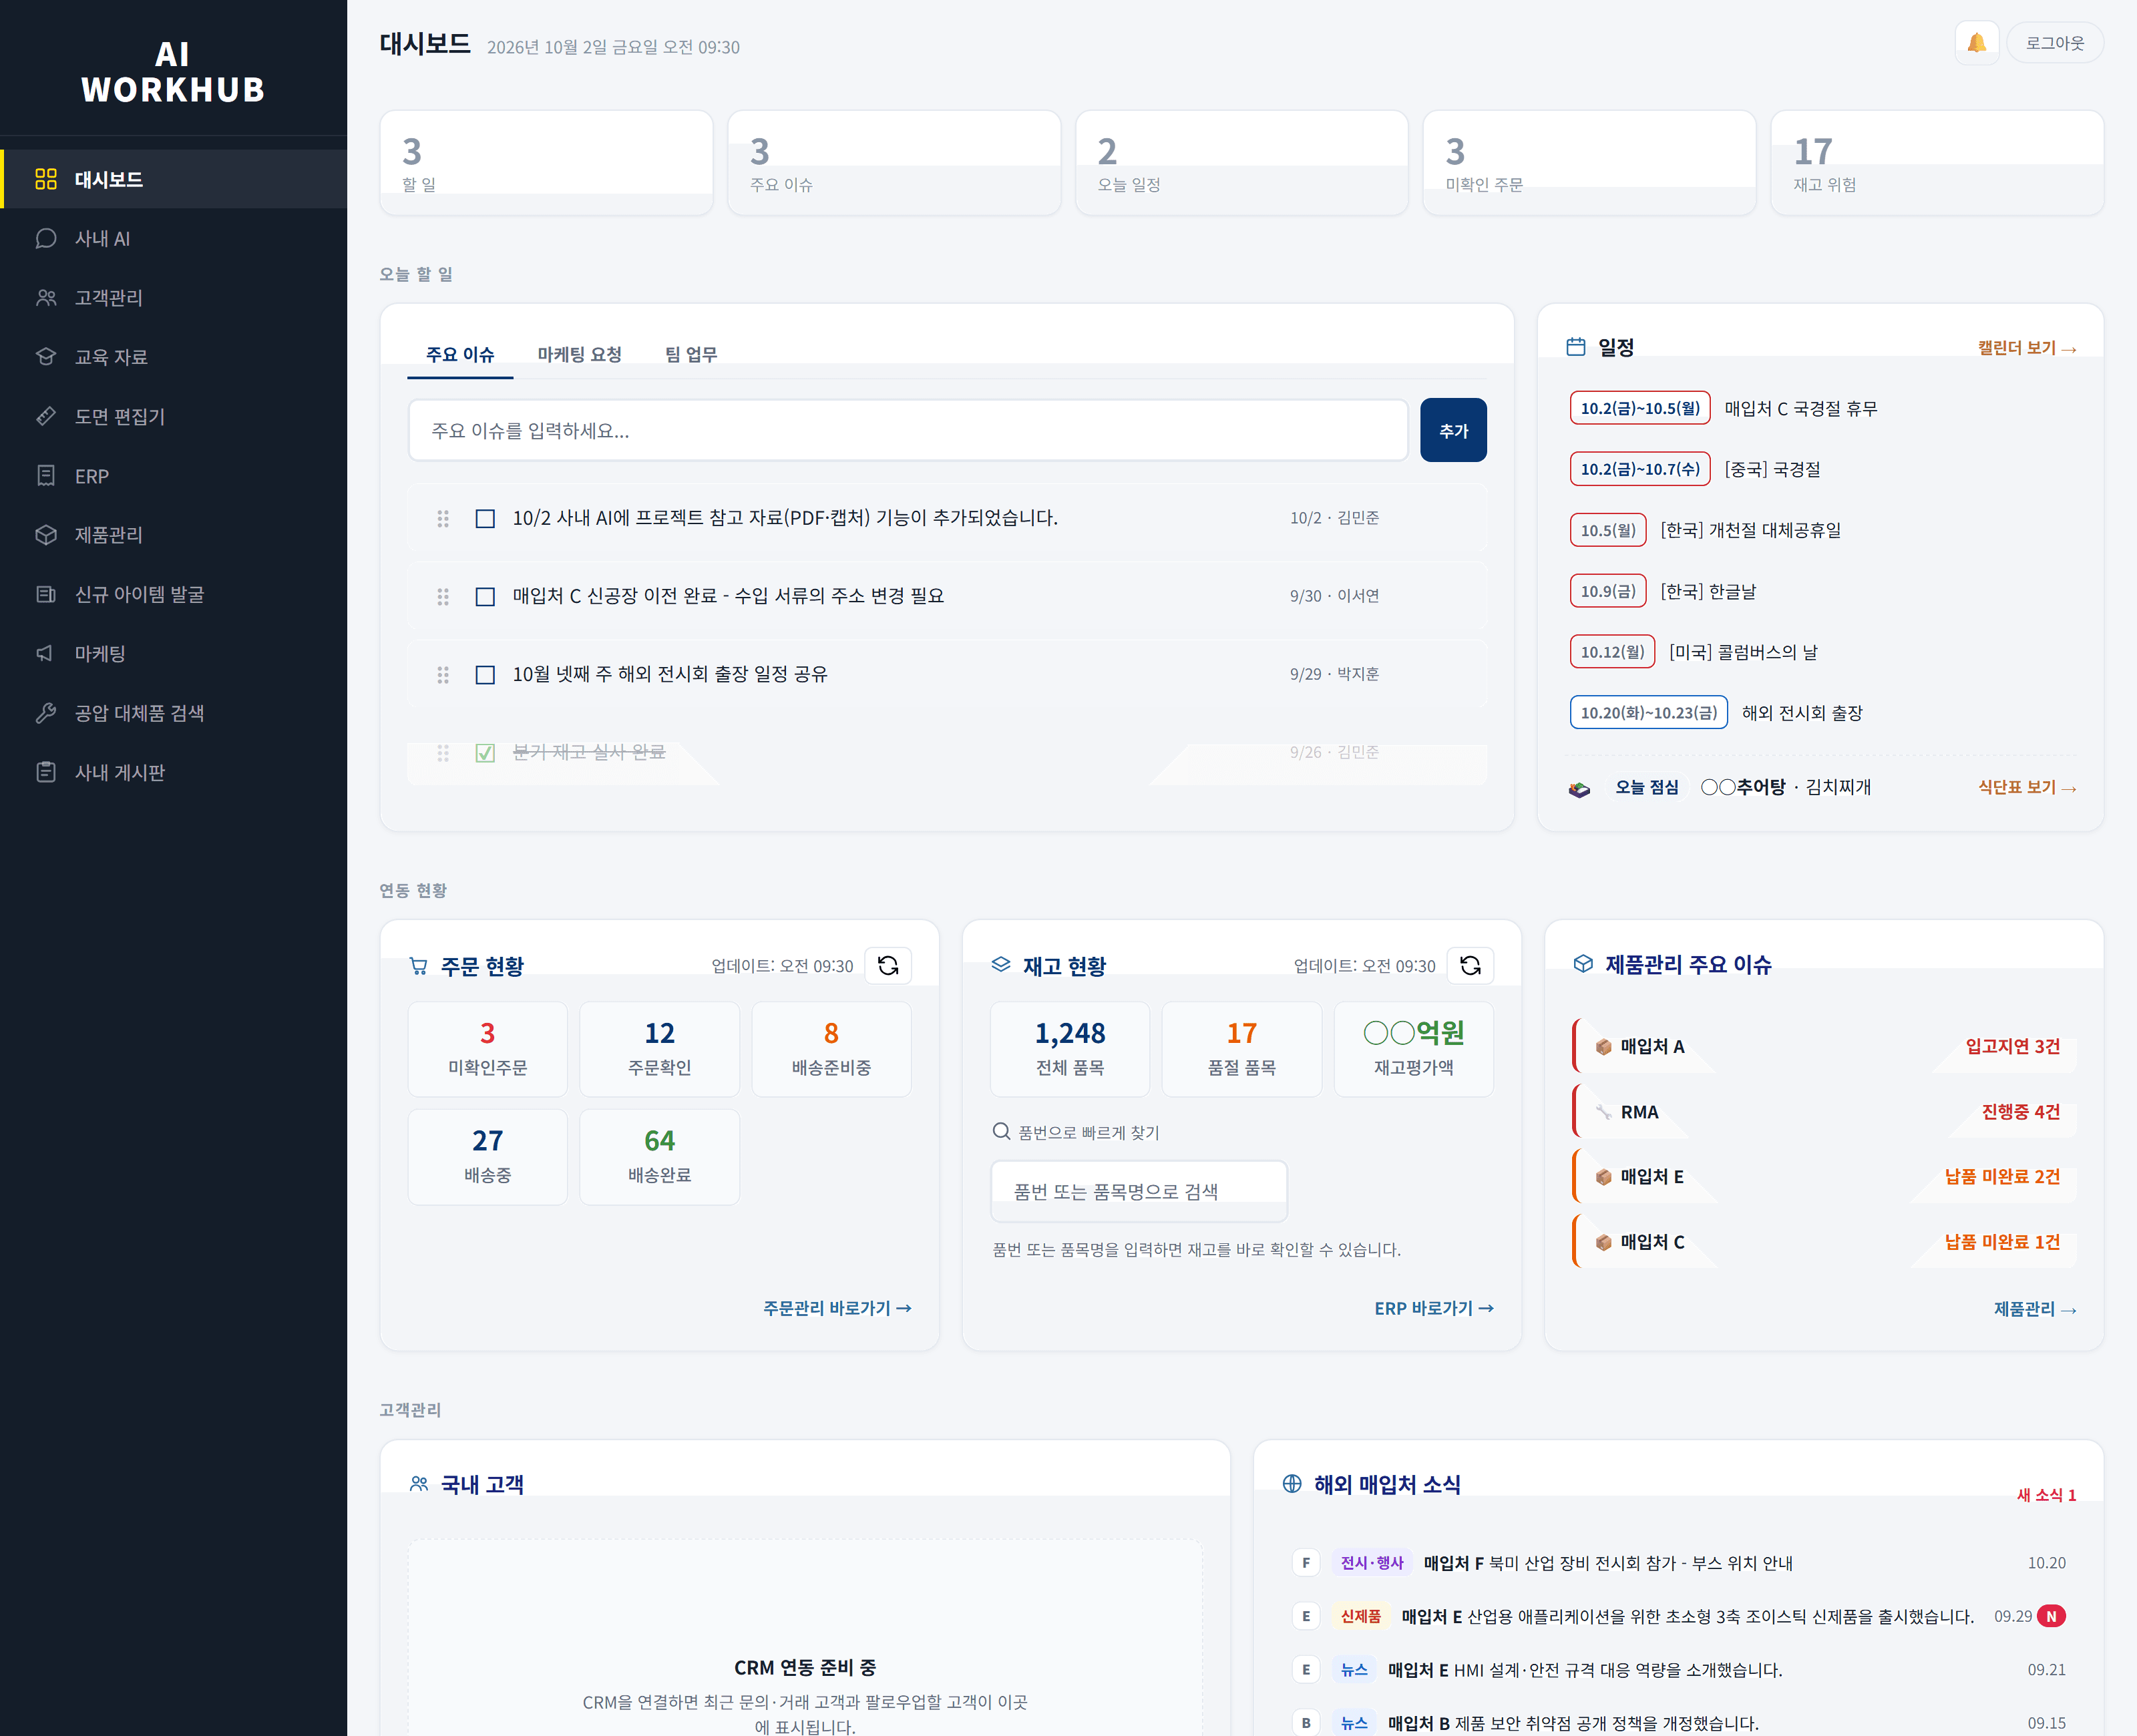Screen dimensions: 2137x1736
Task: Click the 도면 편집기 ruler icon
Action: pyautogui.click(x=46, y=416)
